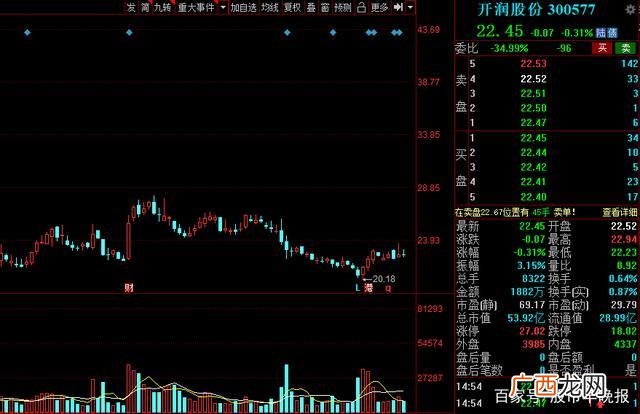The image size is (640, 414).
Task: Click the 总手 value 8322
Action: pos(533,278)
